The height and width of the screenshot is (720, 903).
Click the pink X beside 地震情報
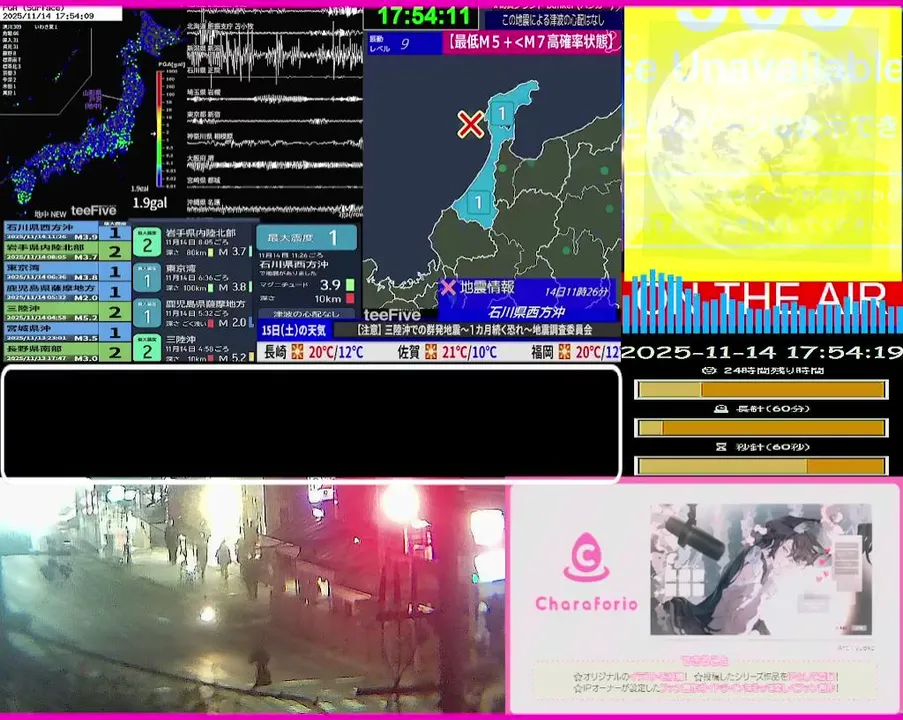click(448, 287)
